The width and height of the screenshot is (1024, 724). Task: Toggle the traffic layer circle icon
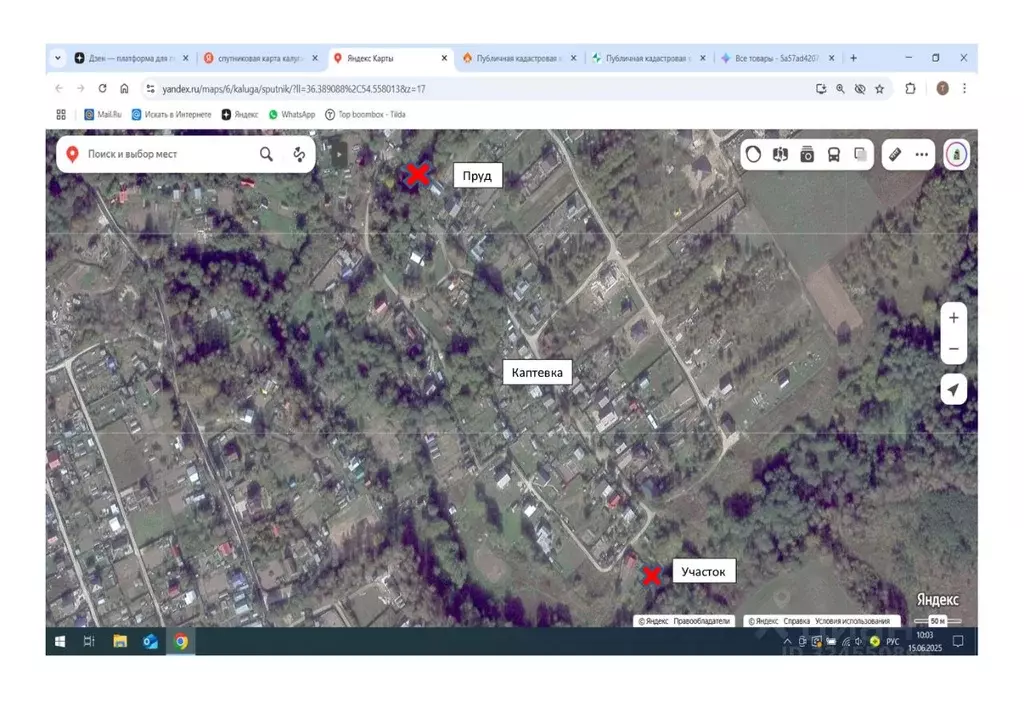coord(754,154)
